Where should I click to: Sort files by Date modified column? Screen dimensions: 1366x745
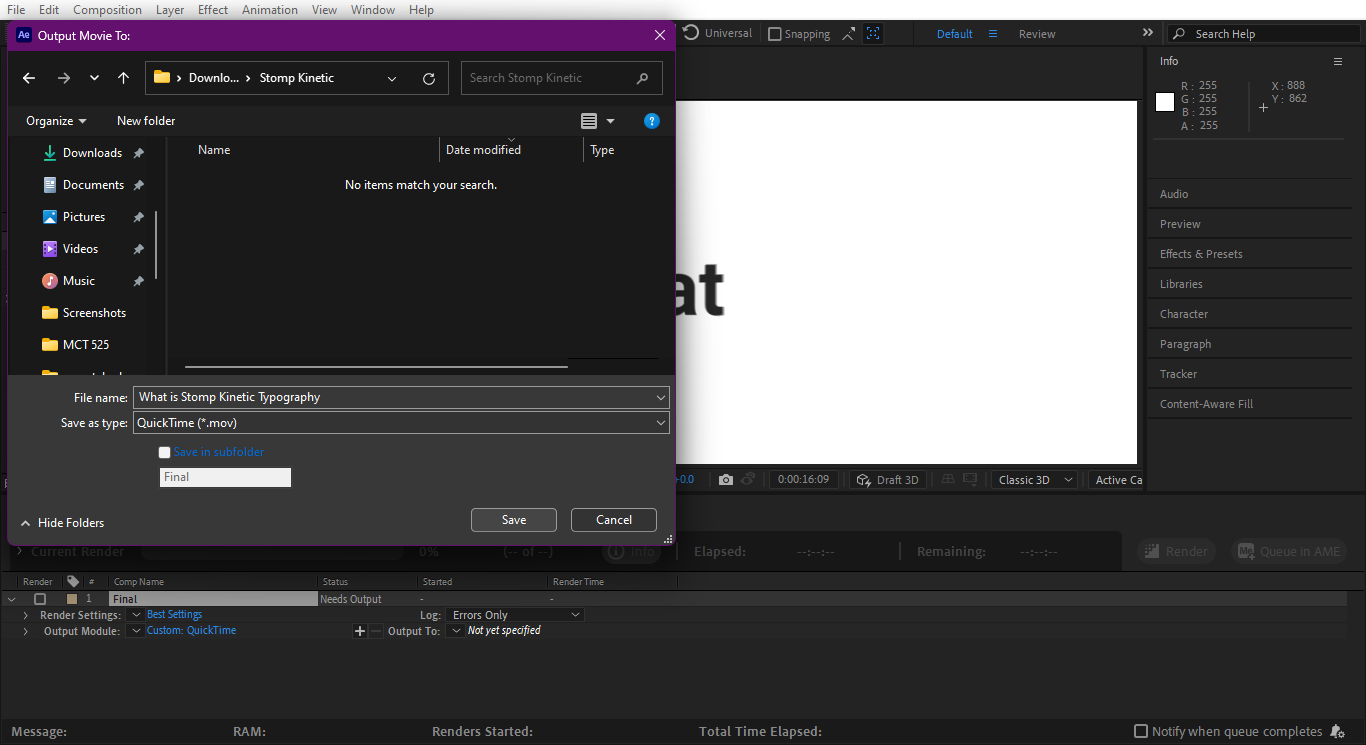coord(483,150)
